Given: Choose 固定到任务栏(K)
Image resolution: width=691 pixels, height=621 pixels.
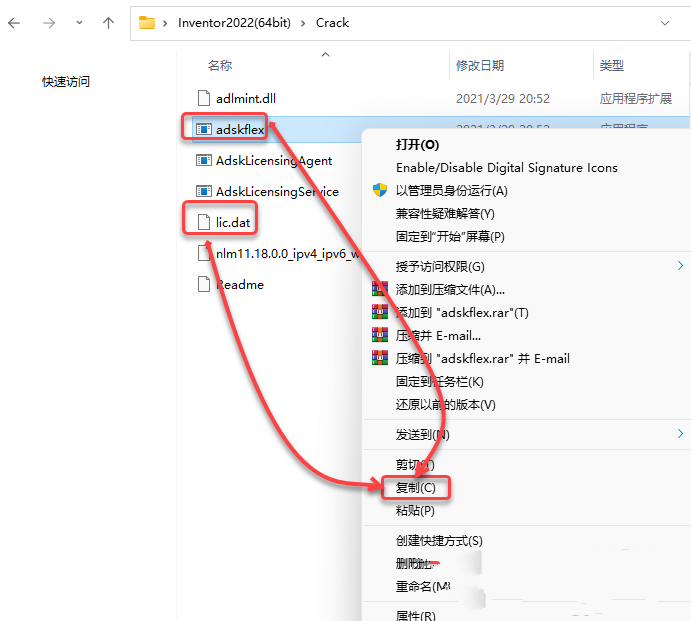Looking at the screenshot, I should (x=440, y=381).
